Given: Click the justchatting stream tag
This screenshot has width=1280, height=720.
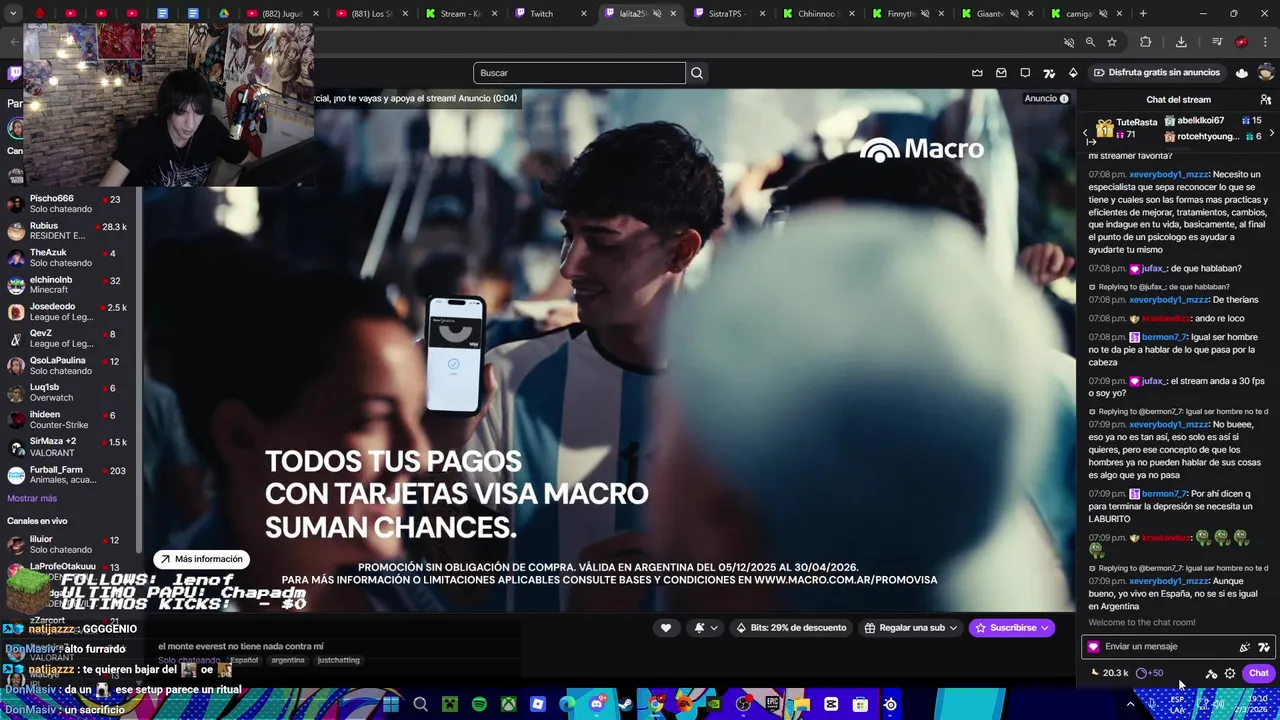Looking at the screenshot, I should [338, 660].
